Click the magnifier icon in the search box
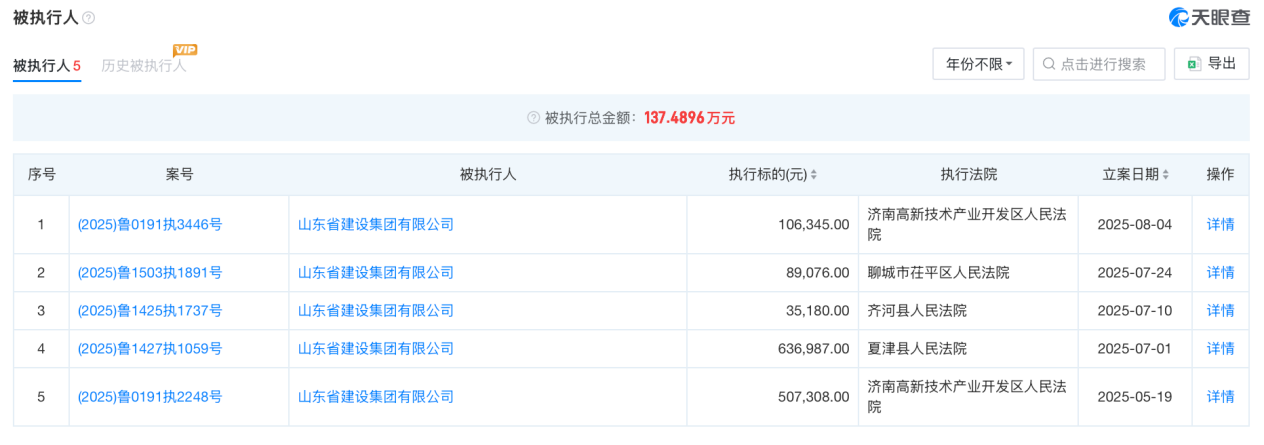The image size is (1264, 445). [1048, 64]
